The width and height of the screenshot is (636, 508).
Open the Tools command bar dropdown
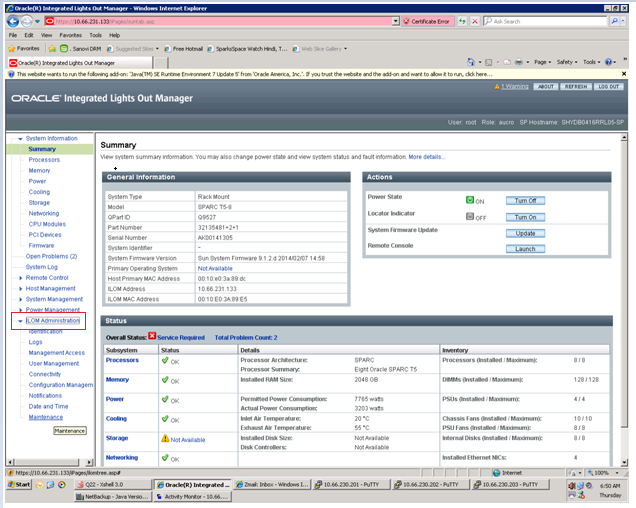(x=591, y=62)
